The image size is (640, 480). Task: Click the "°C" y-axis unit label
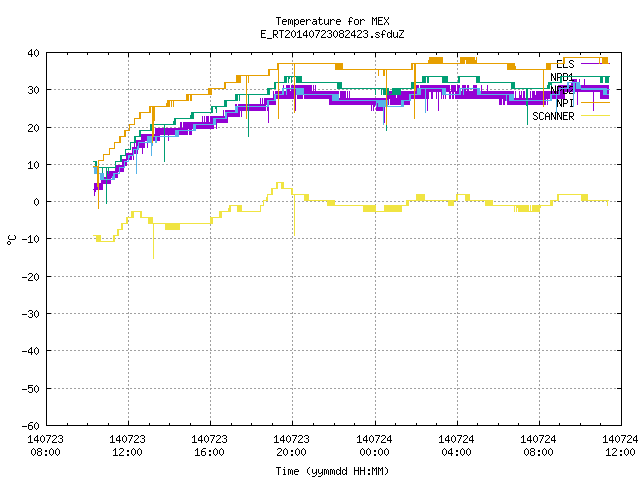point(11,240)
